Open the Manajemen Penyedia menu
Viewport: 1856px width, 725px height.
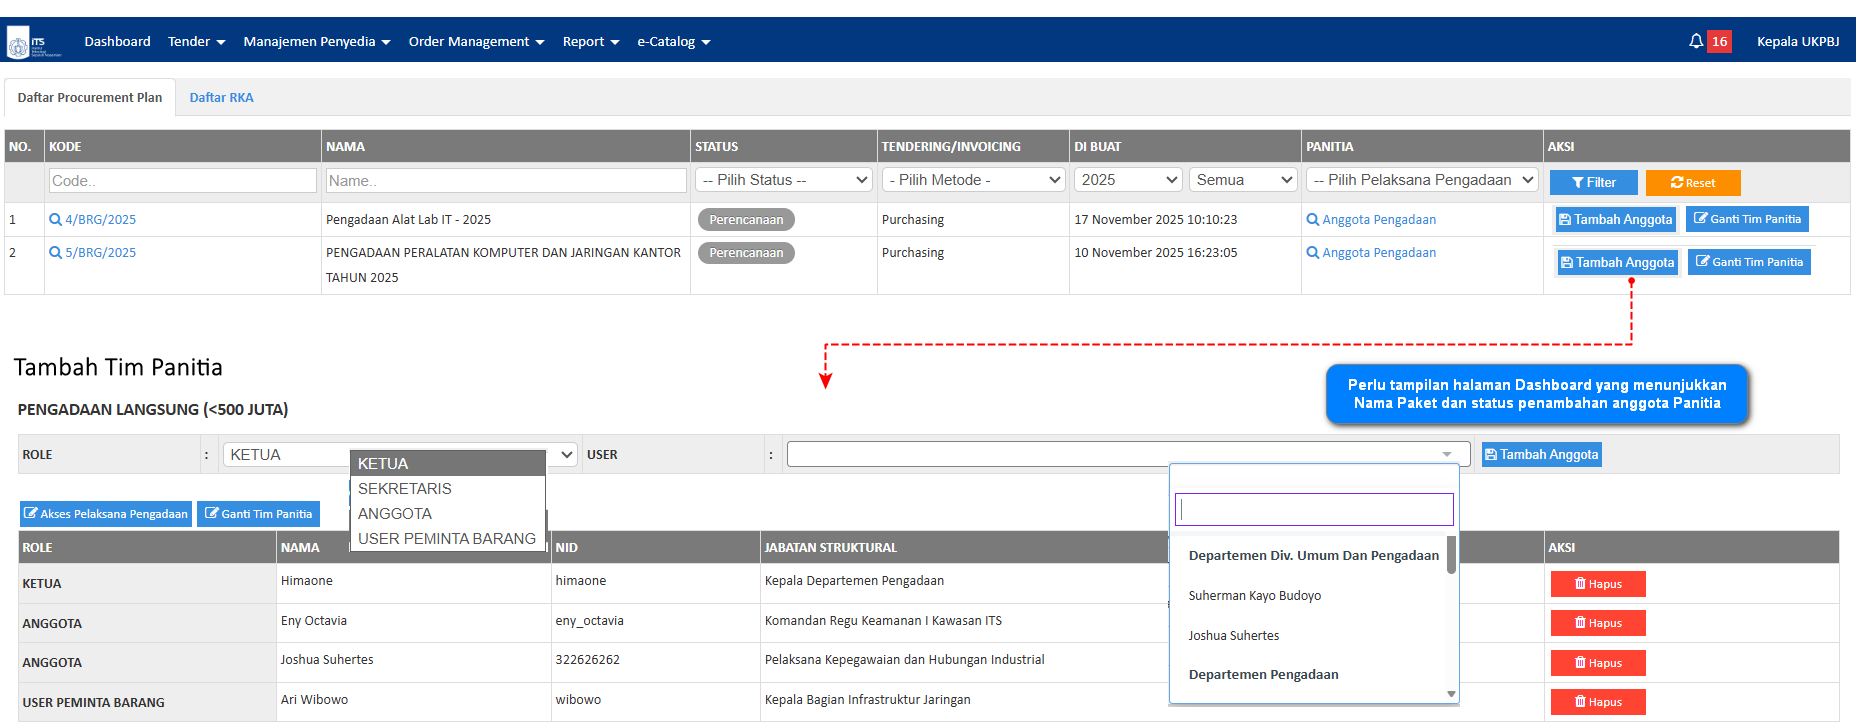point(316,42)
